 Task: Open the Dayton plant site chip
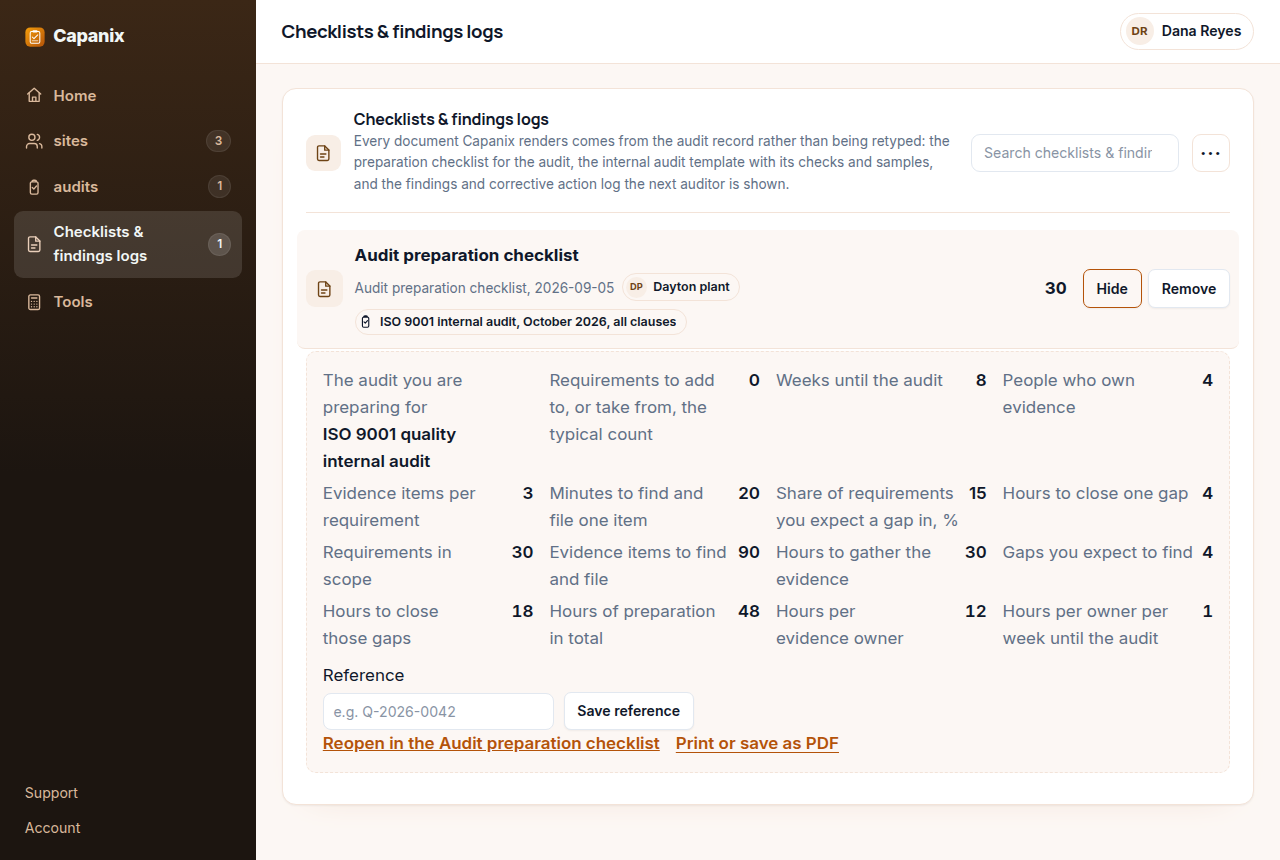(x=681, y=287)
